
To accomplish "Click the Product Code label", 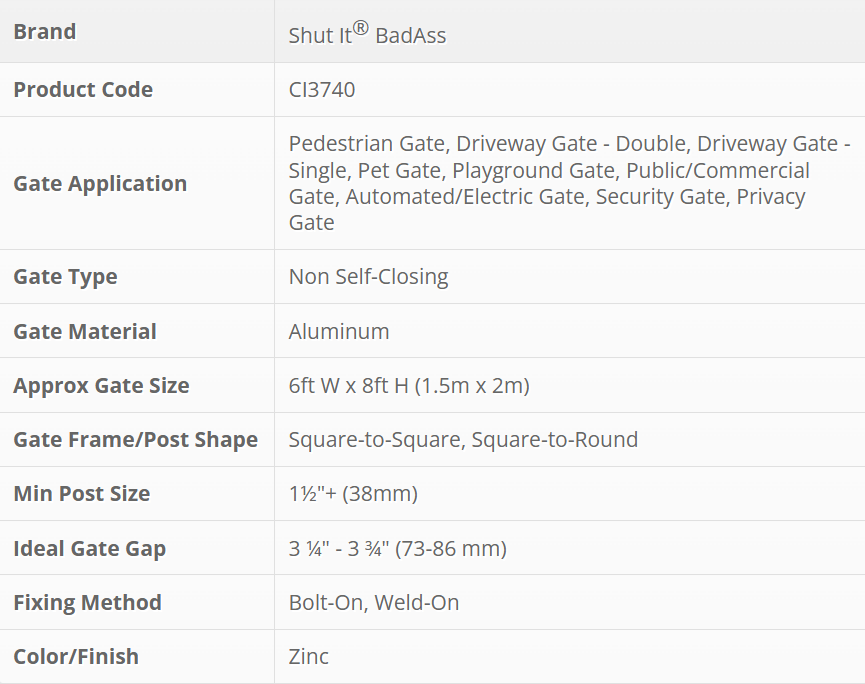I will tap(83, 90).
